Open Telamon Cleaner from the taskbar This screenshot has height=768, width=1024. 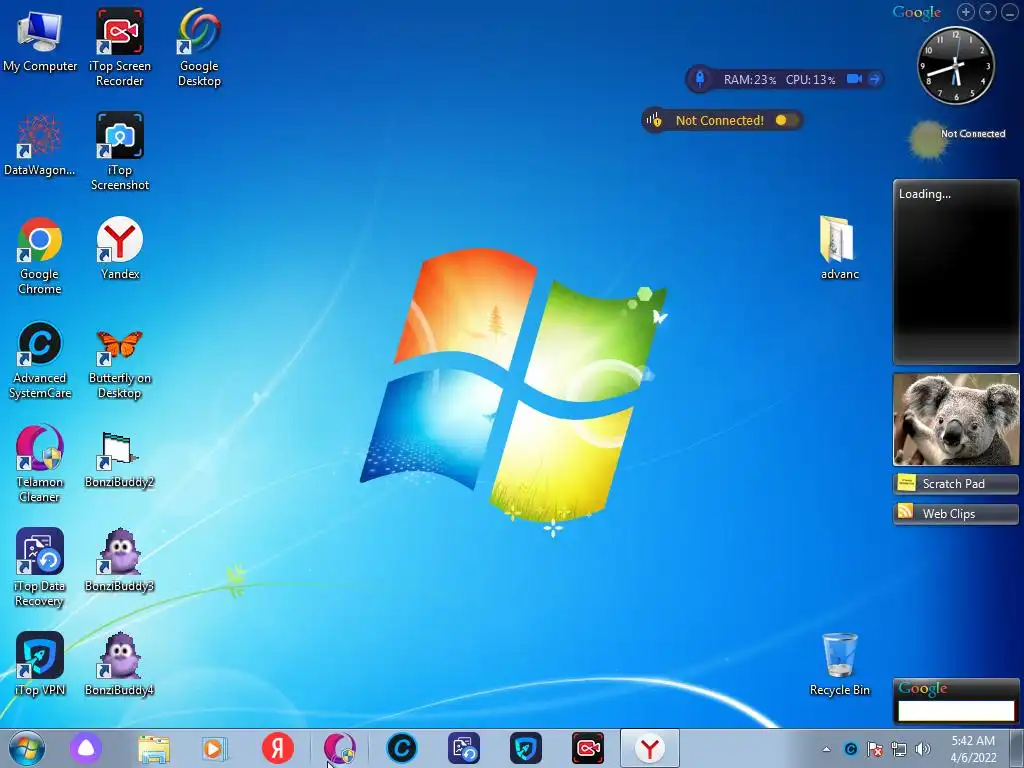(340, 748)
